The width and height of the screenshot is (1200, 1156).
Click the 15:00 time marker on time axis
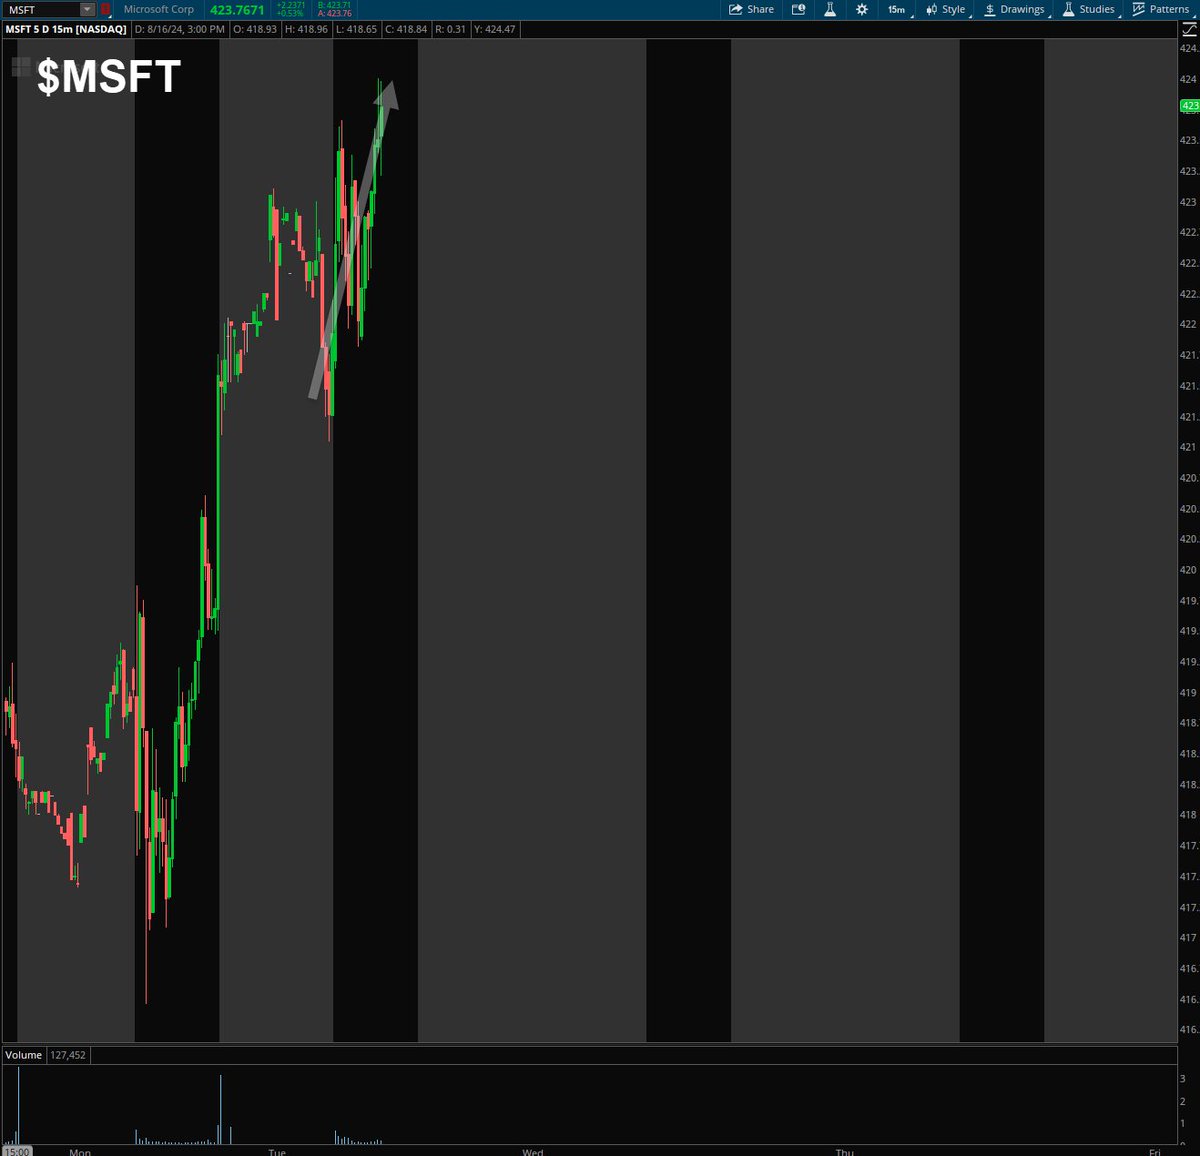pos(17,1151)
